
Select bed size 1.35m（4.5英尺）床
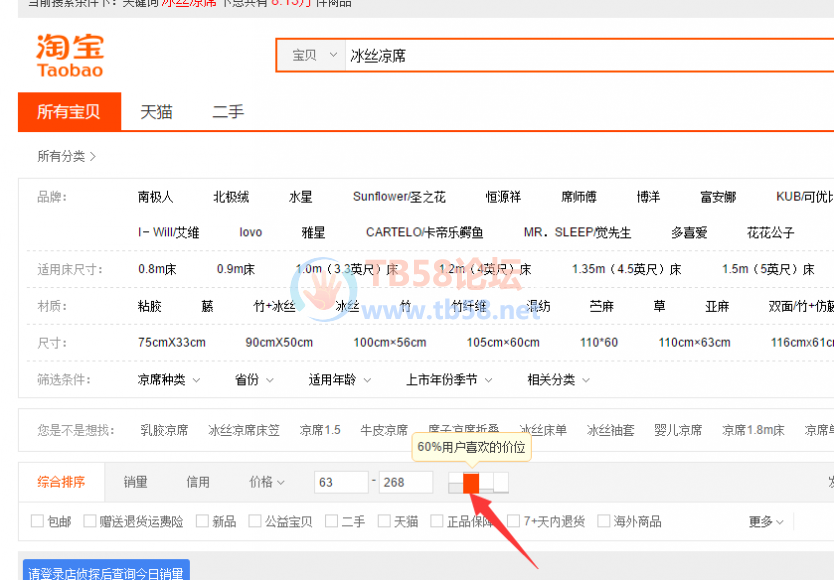click(x=627, y=269)
